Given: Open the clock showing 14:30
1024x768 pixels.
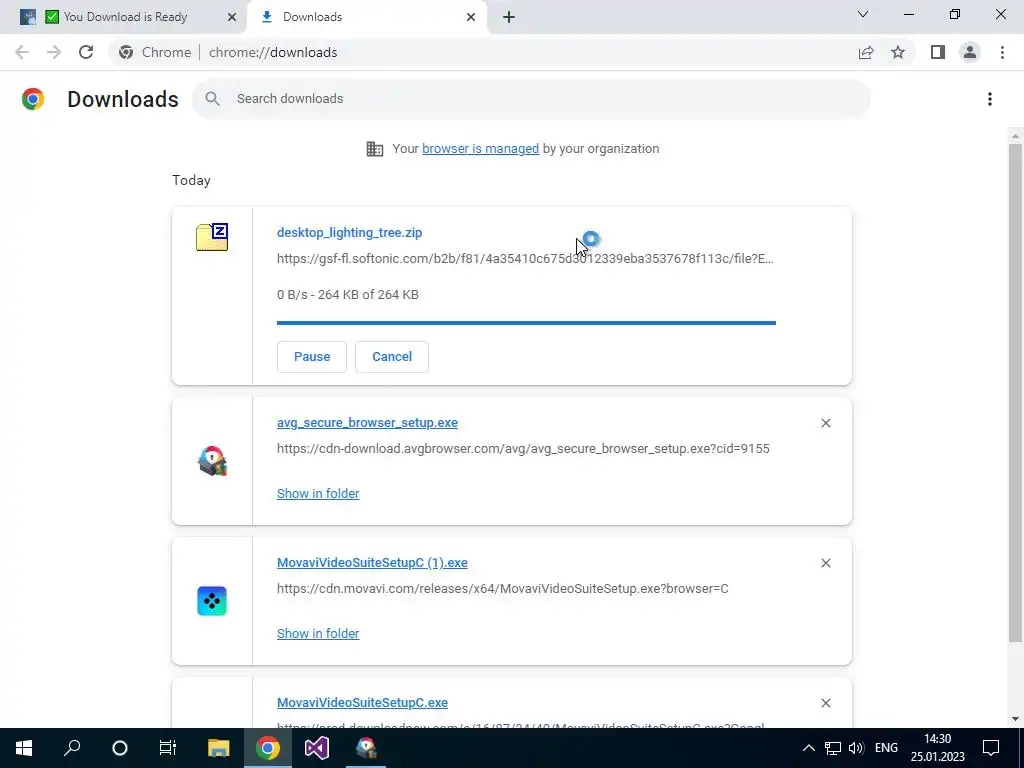Looking at the screenshot, I should pyautogui.click(x=937, y=748).
